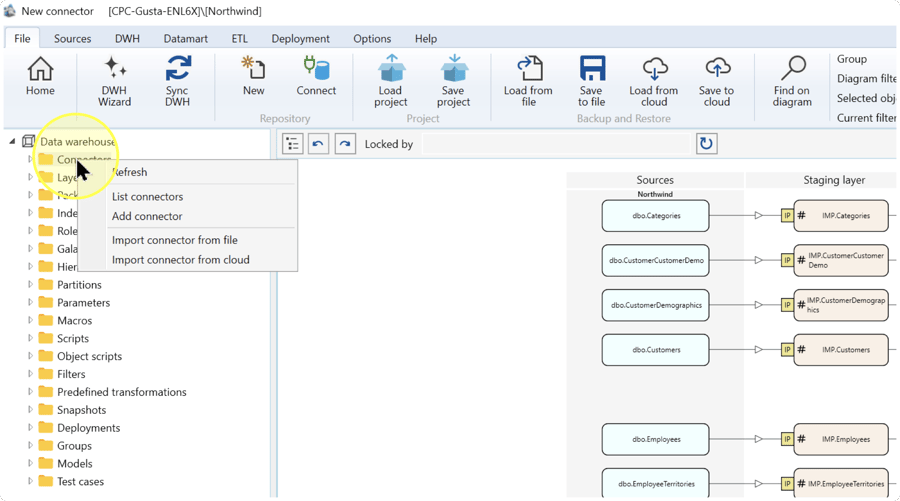Select the dbo.Employees source box

pos(655,439)
